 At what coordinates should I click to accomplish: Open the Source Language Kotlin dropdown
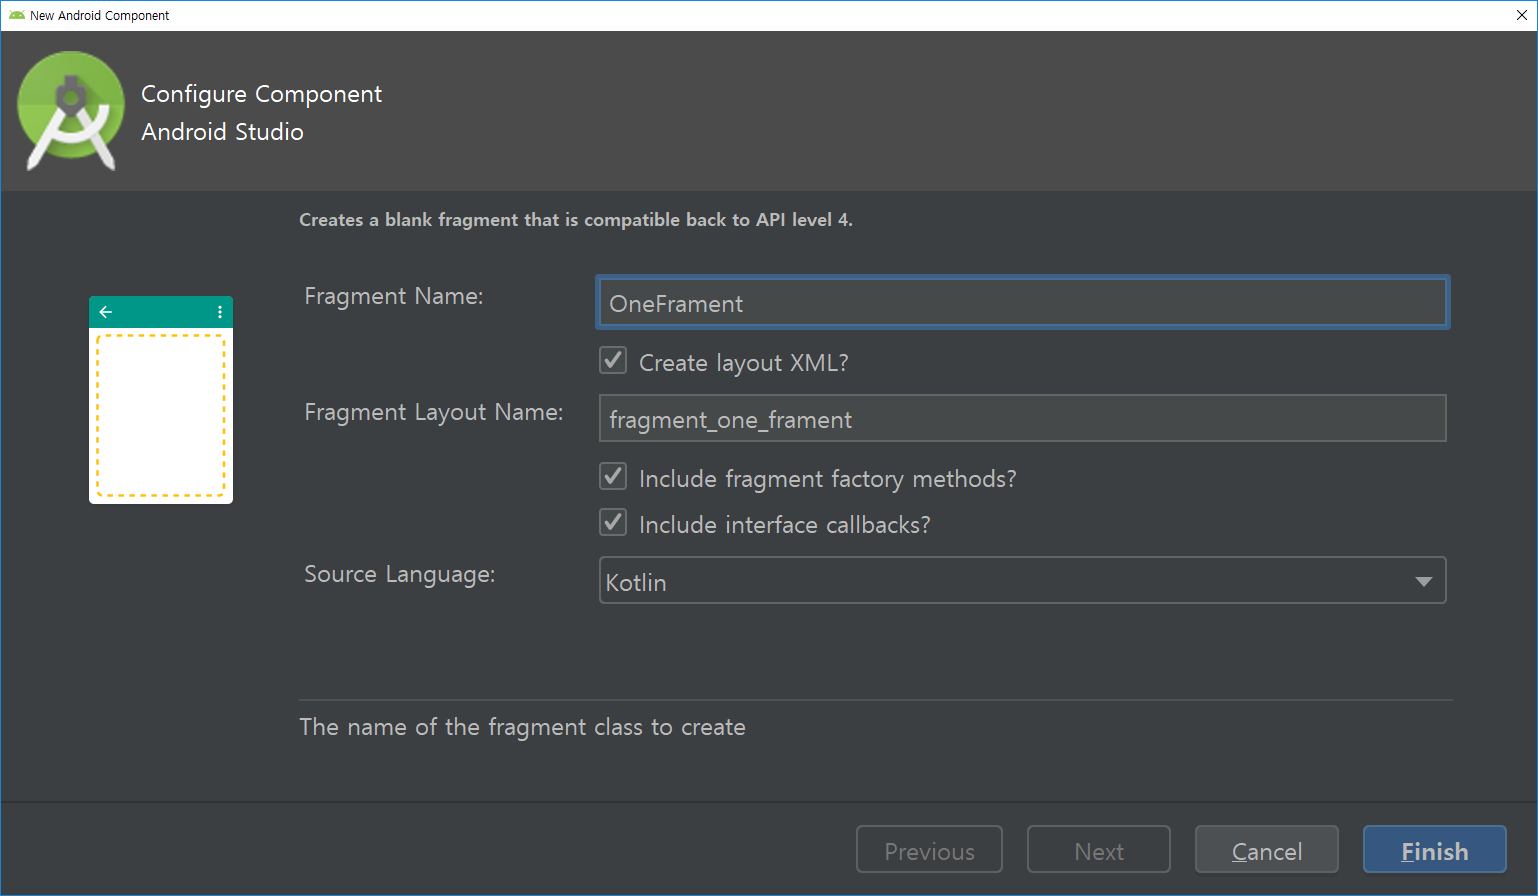(1022, 581)
